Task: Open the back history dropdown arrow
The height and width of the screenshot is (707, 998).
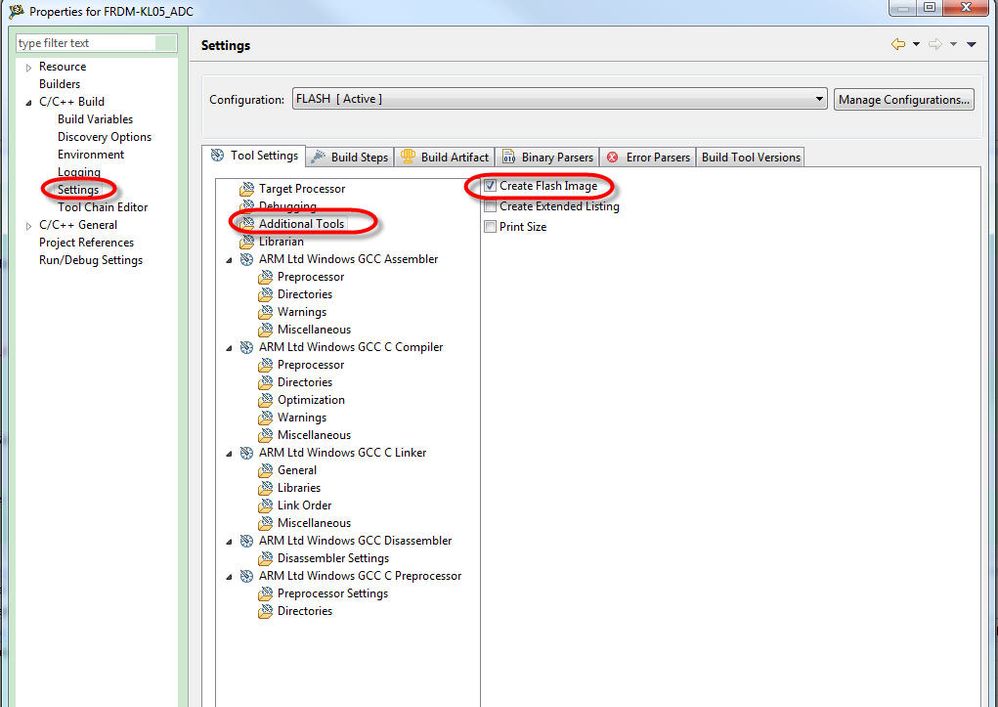Action: click(917, 44)
